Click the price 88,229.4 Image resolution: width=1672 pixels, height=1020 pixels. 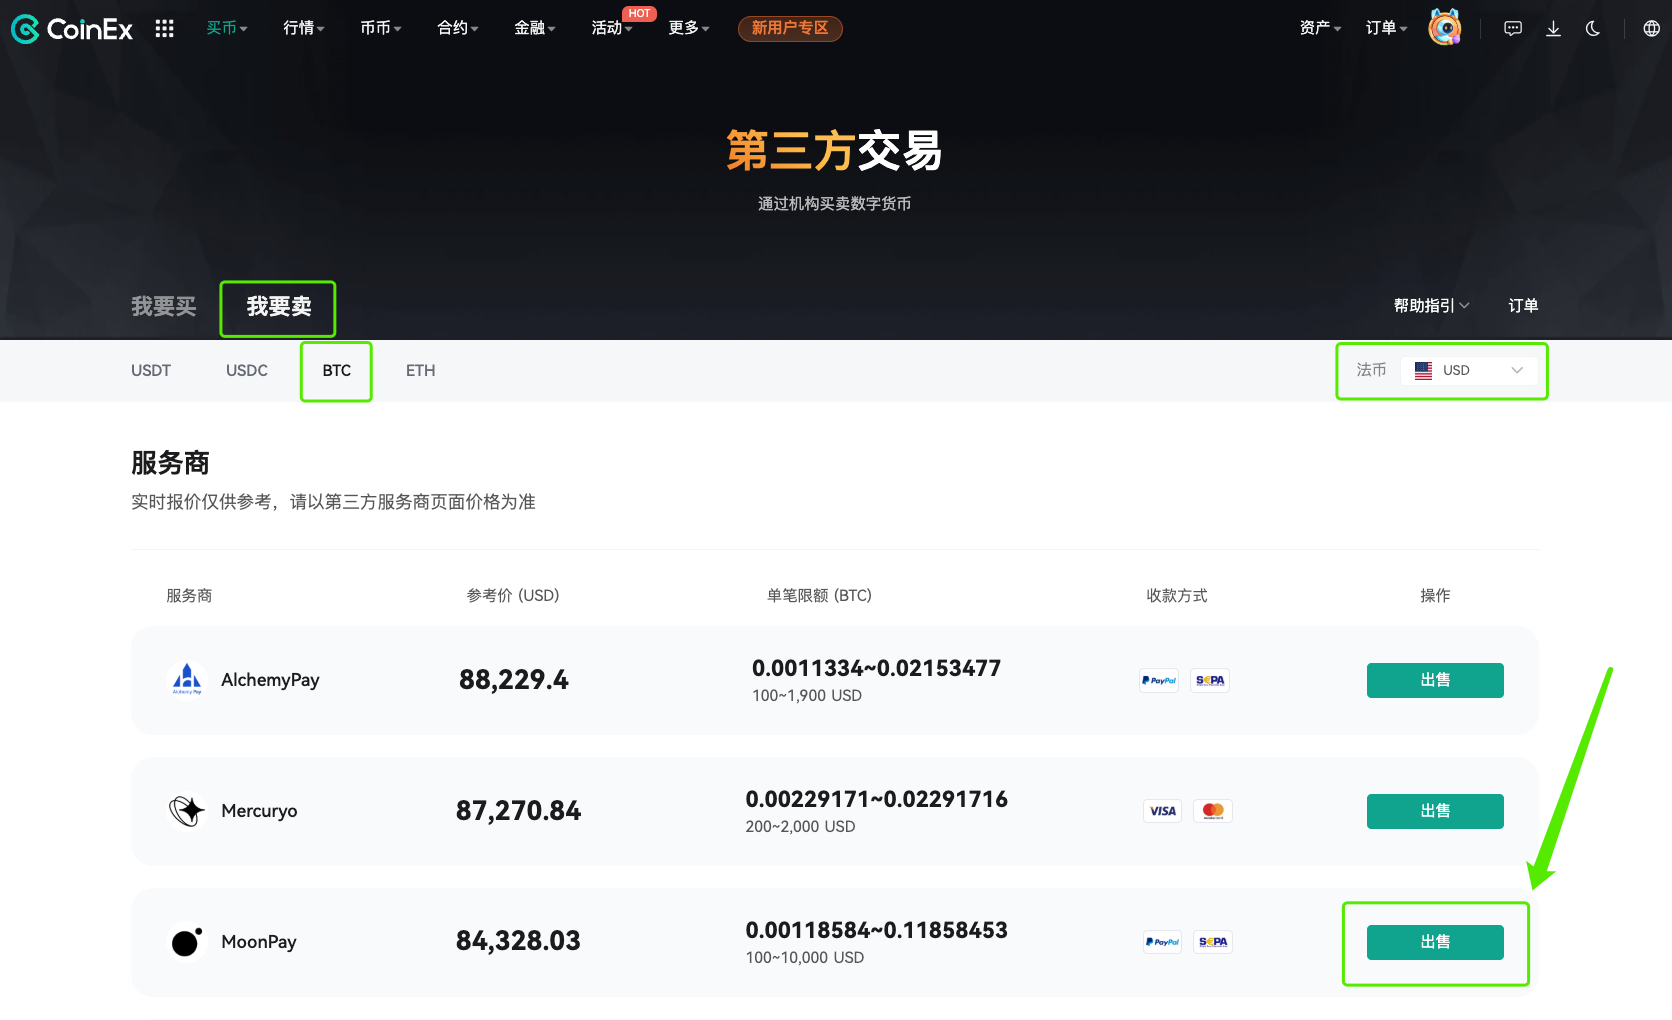tap(514, 680)
